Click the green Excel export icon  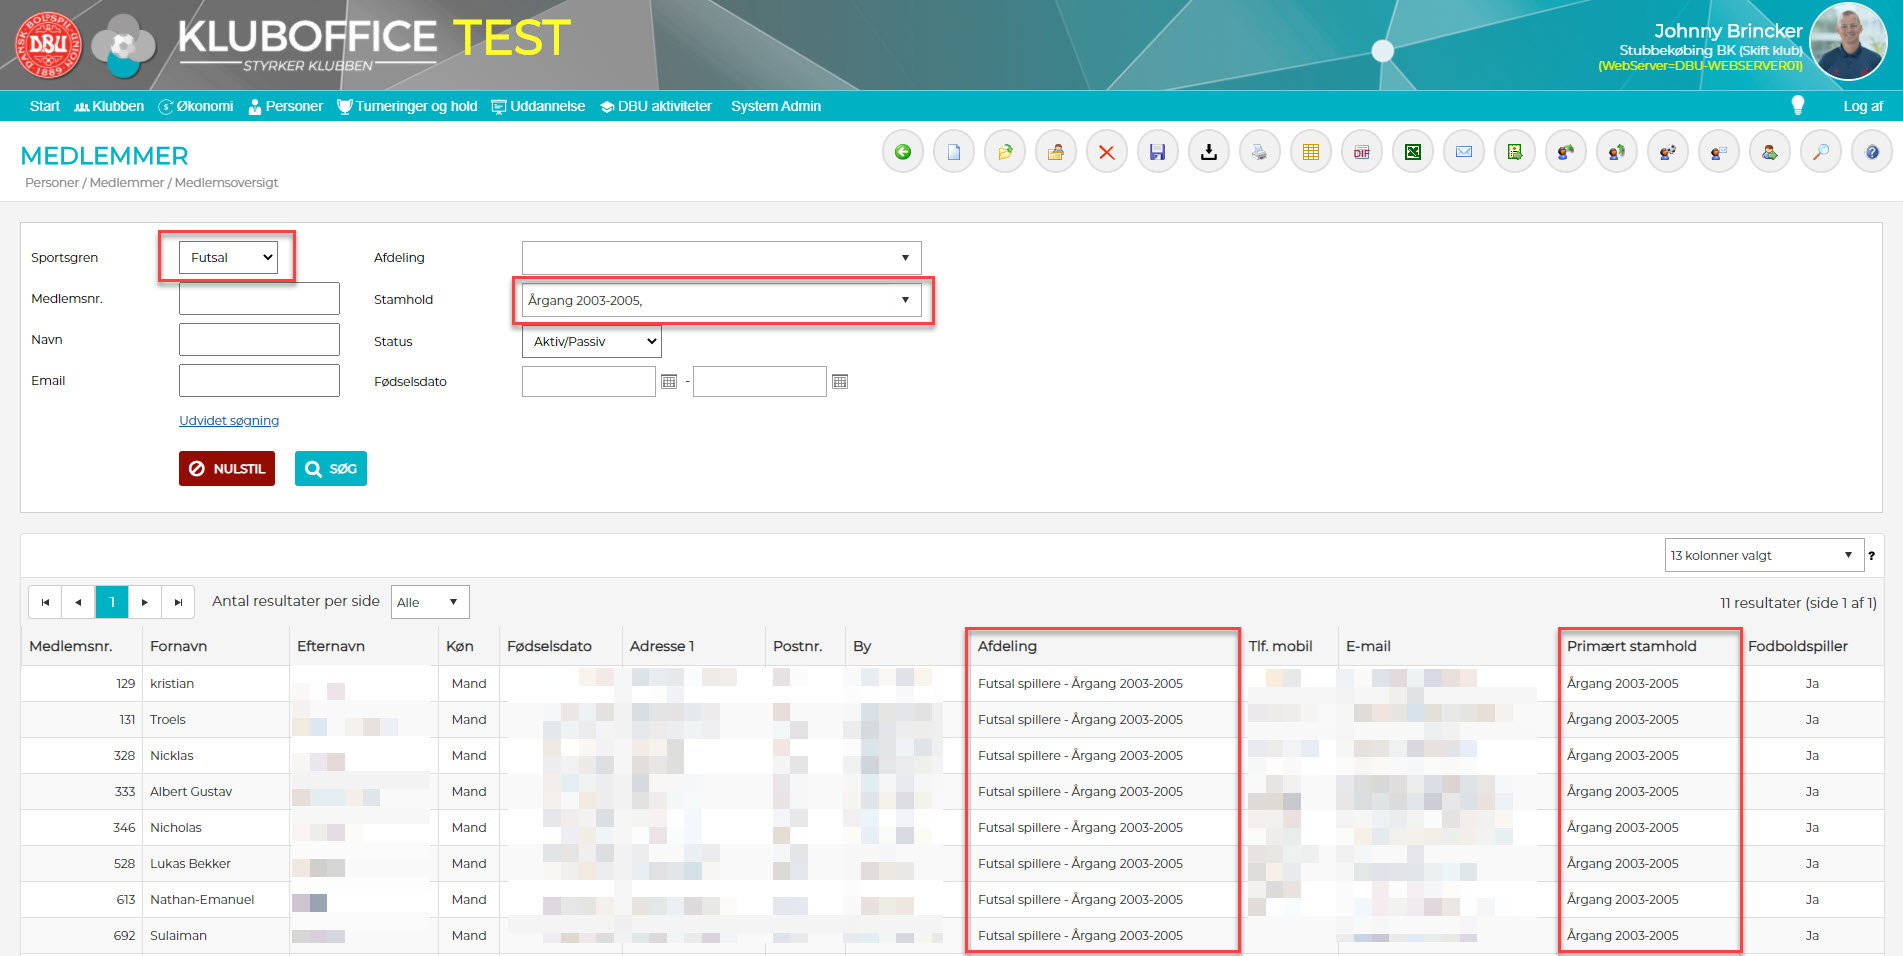pos(1413,152)
